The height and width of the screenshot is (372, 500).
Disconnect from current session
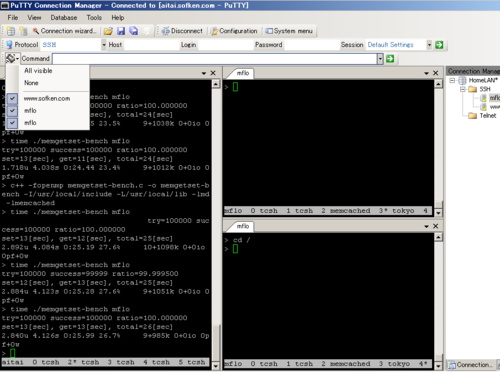[x=182, y=31]
